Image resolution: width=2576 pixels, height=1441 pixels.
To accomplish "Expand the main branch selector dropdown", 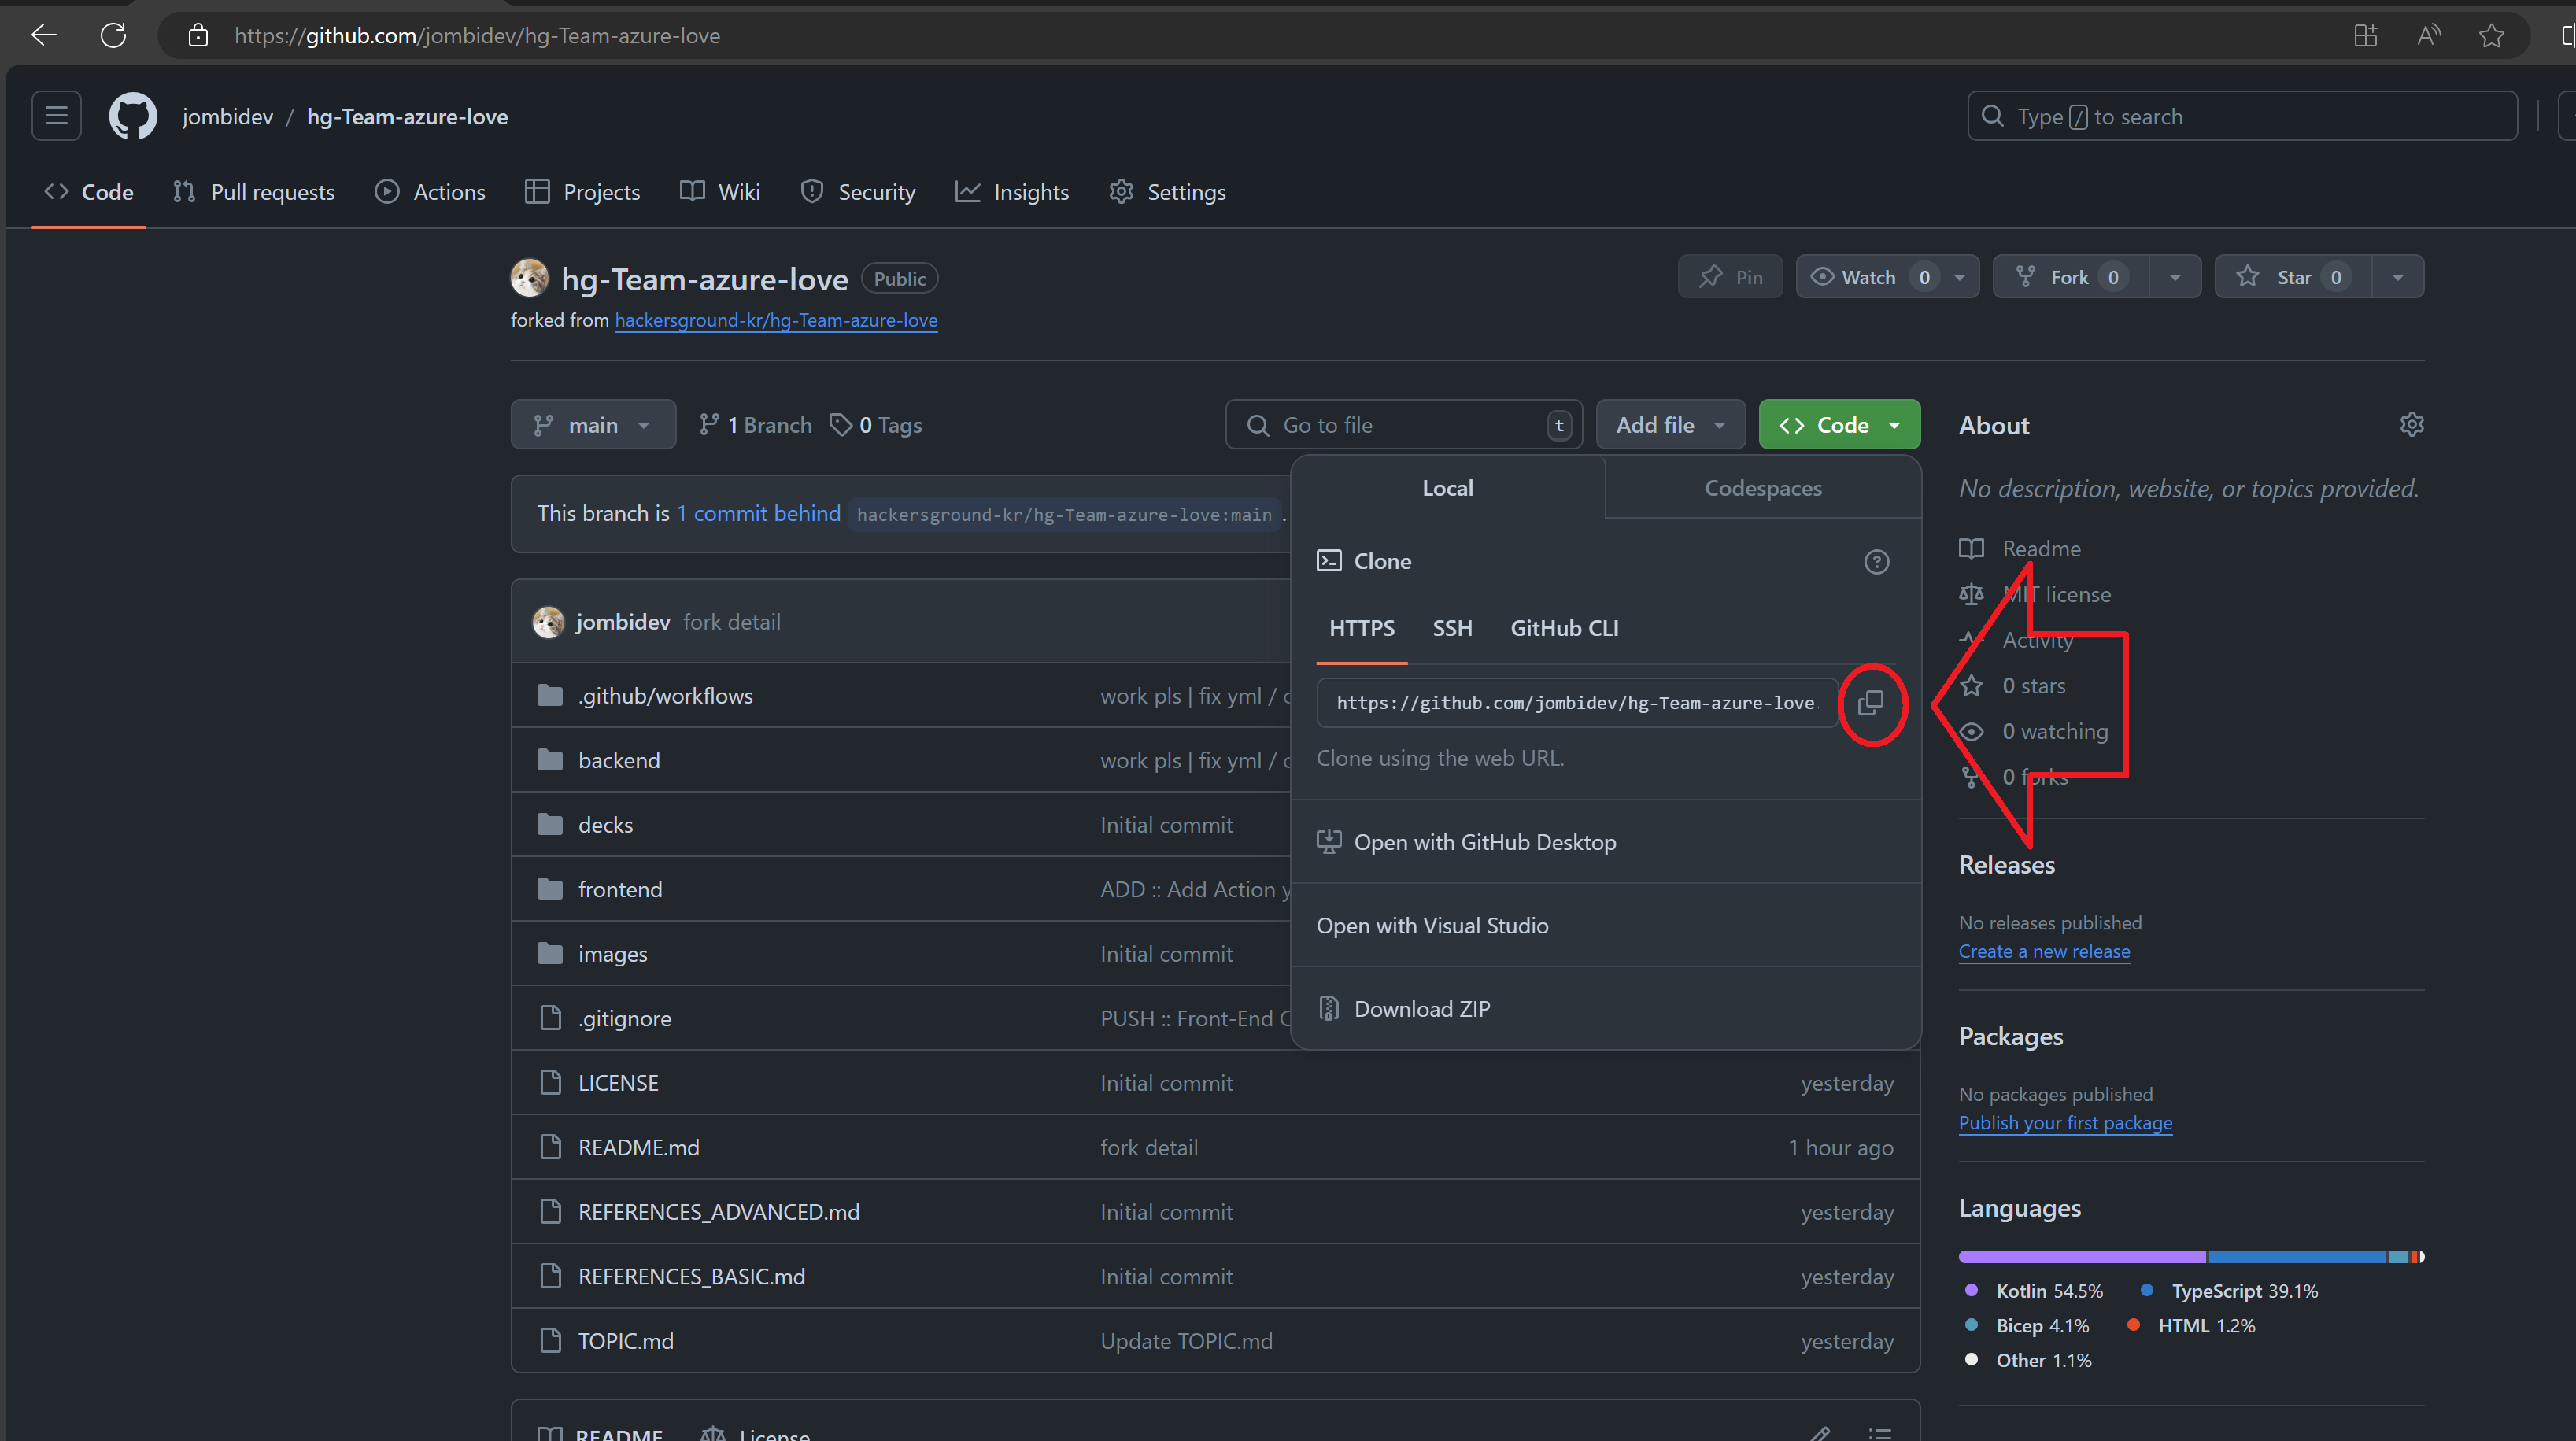I will 593,425.
